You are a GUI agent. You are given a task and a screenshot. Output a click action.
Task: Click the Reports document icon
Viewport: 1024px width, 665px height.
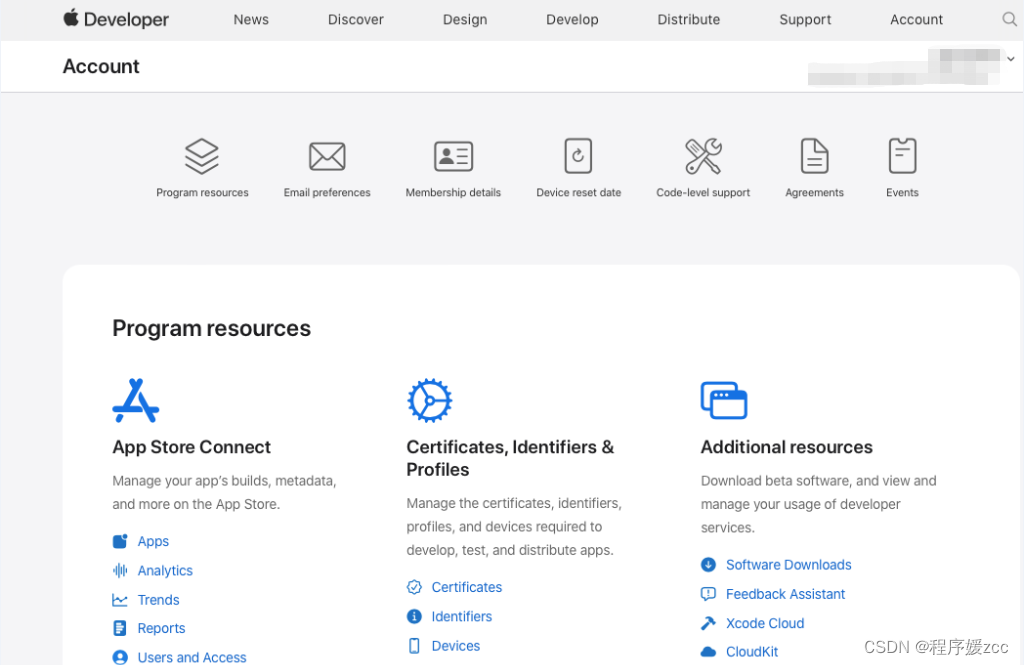pyautogui.click(x=120, y=628)
